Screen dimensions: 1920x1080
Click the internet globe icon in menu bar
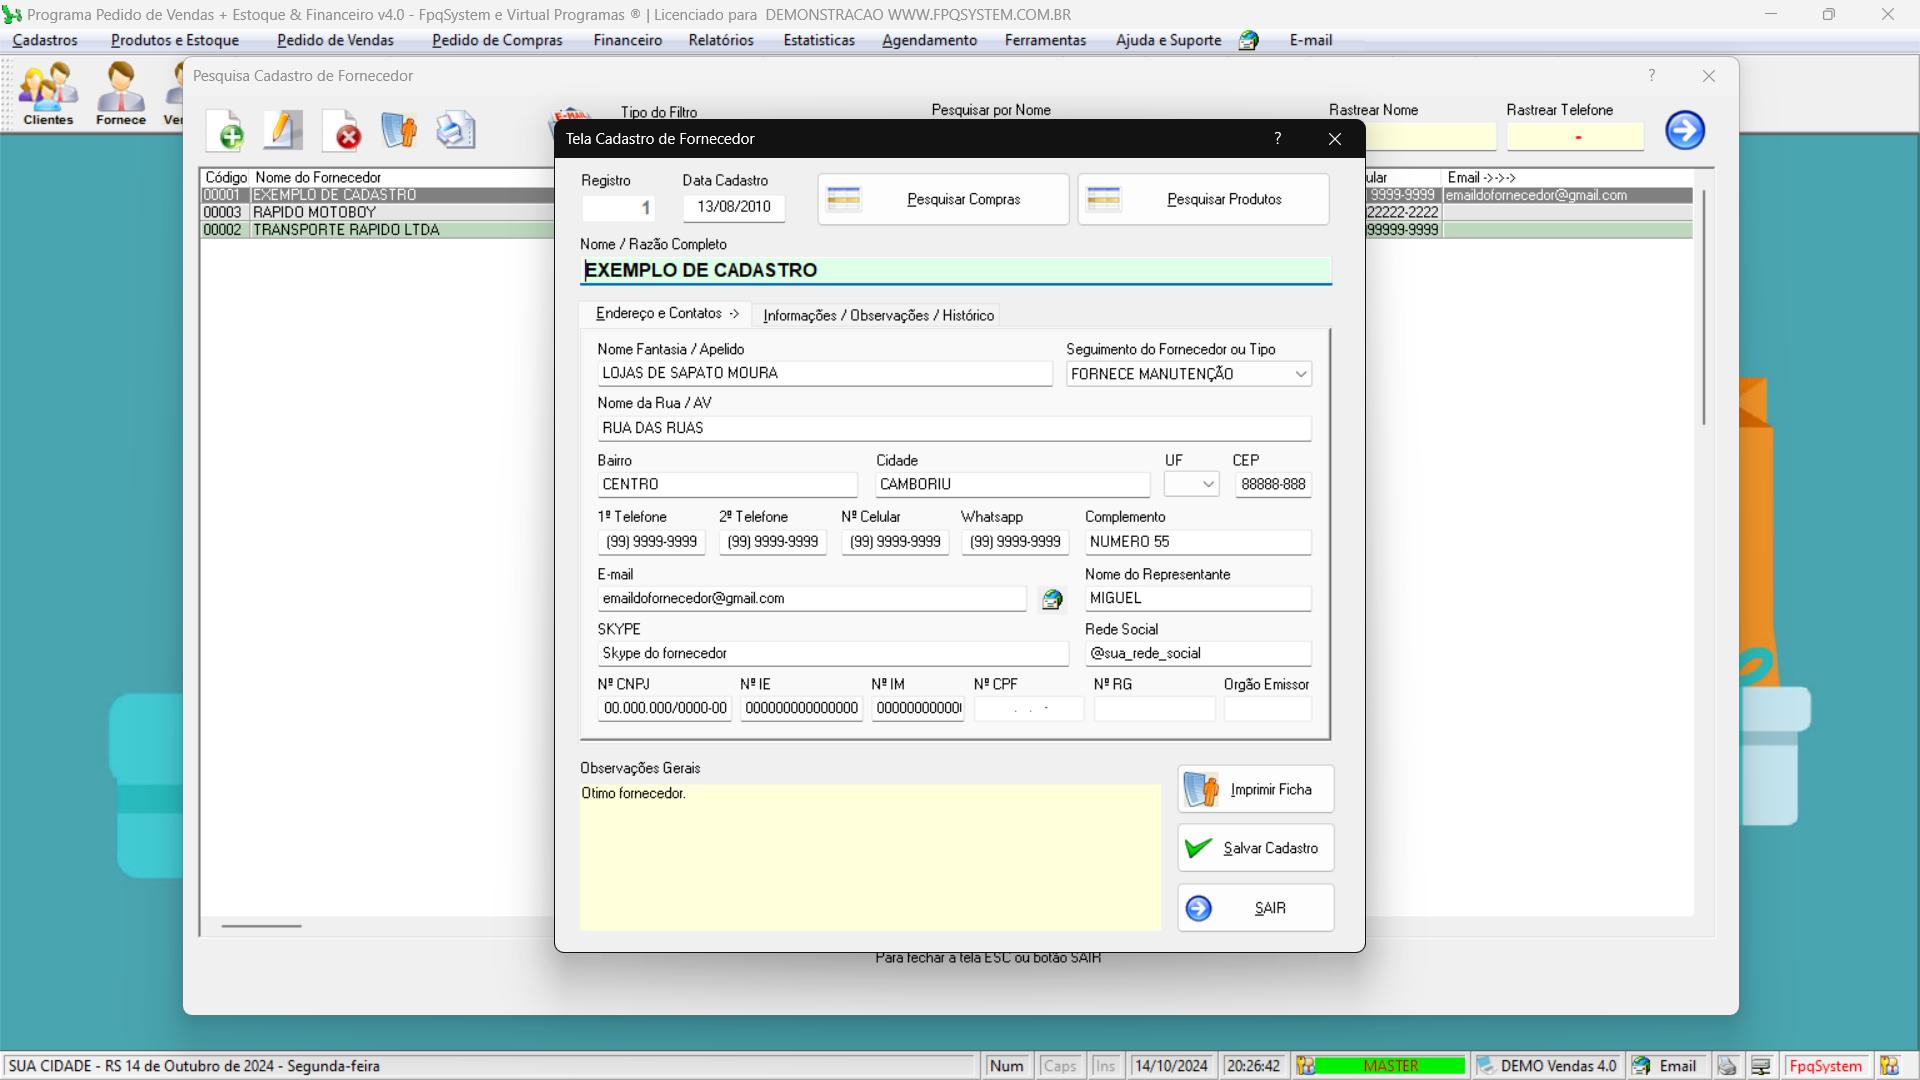(x=1248, y=41)
